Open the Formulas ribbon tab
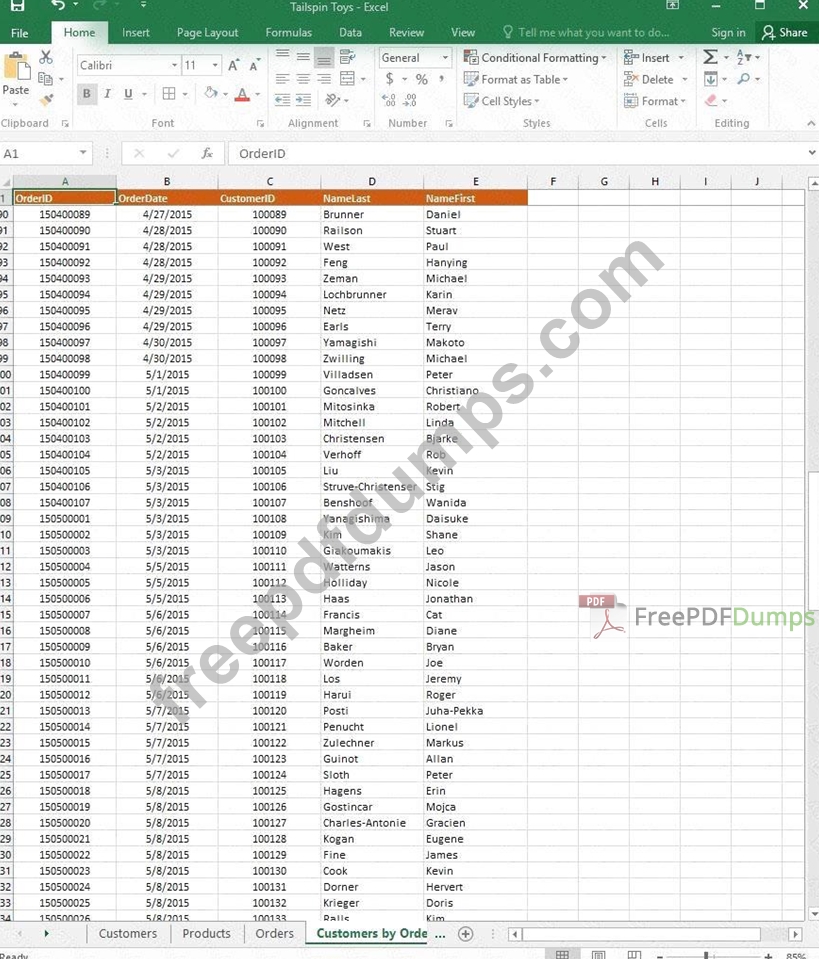Viewport: 819px width, 959px height. pyautogui.click(x=289, y=32)
